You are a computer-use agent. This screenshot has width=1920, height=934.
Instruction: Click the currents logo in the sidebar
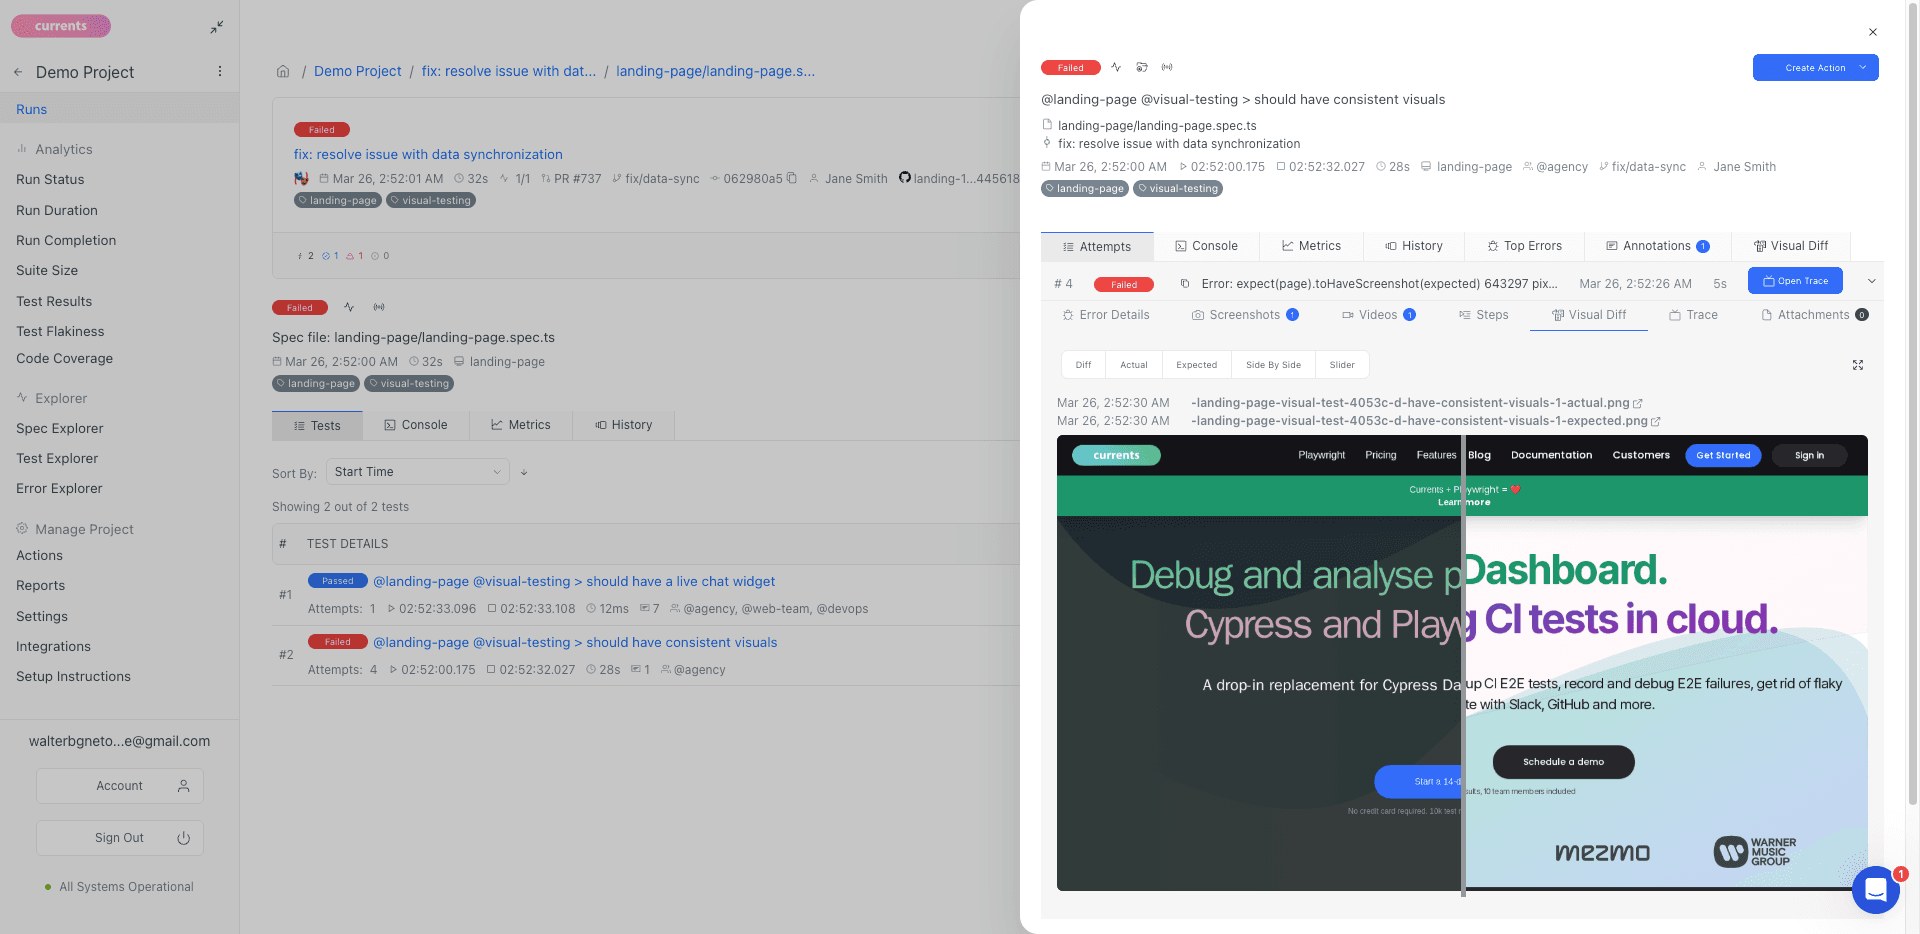[61, 26]
